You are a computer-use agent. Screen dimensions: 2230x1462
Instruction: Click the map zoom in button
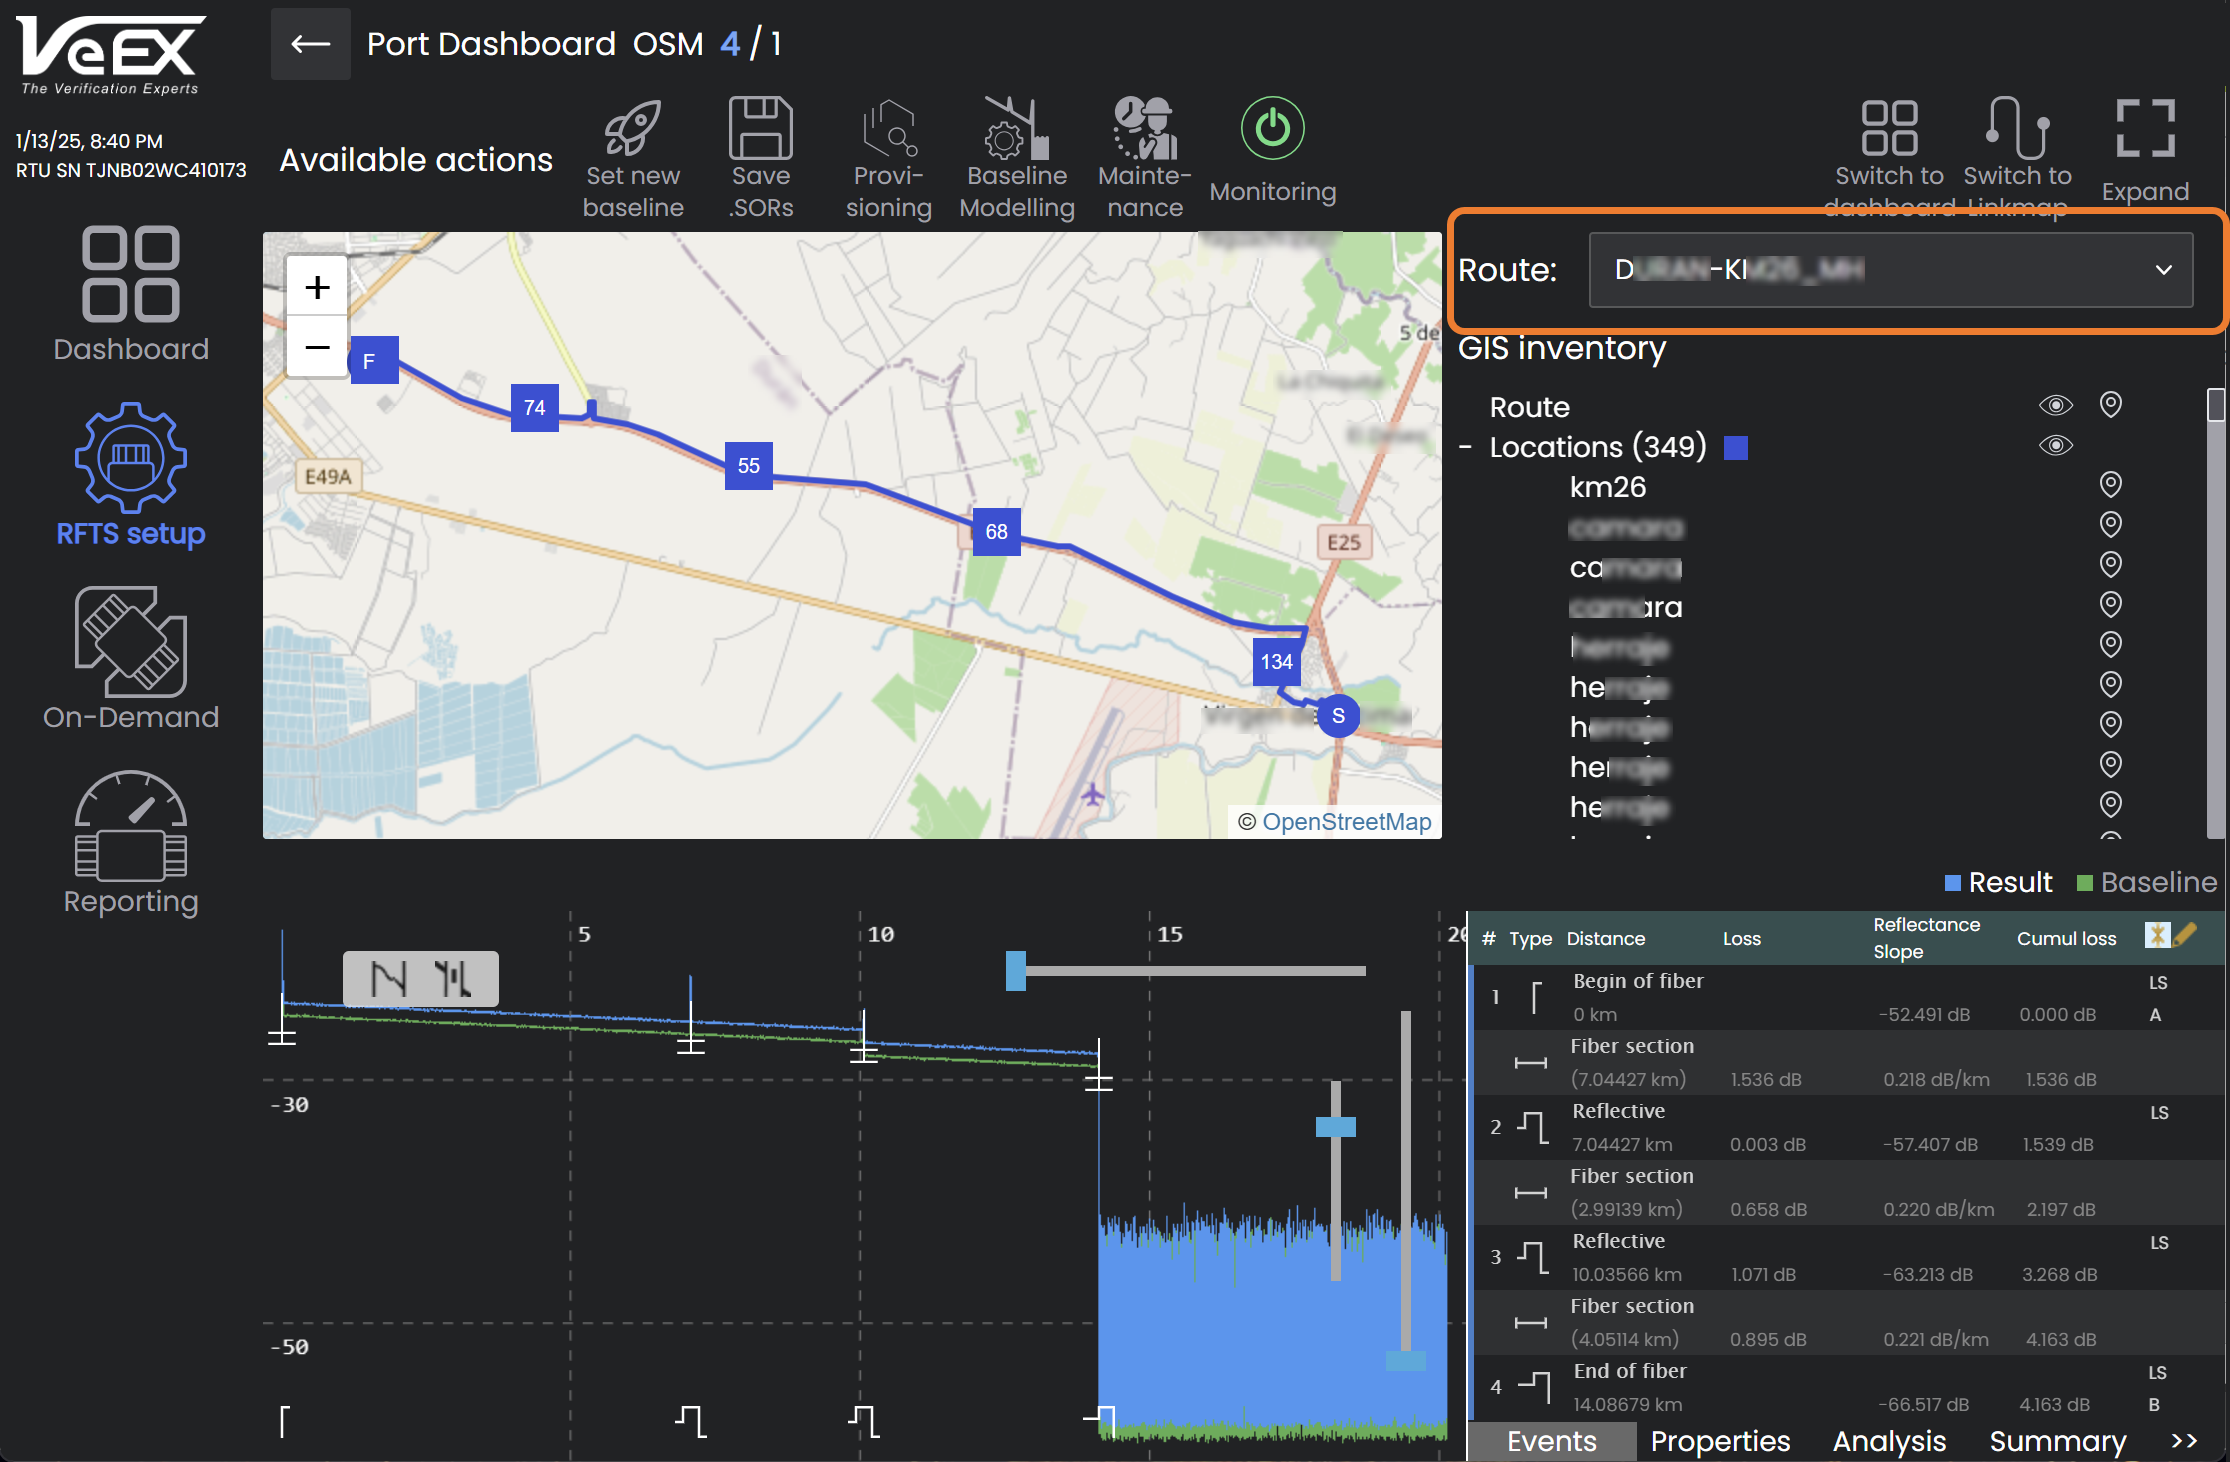[317, 288]
